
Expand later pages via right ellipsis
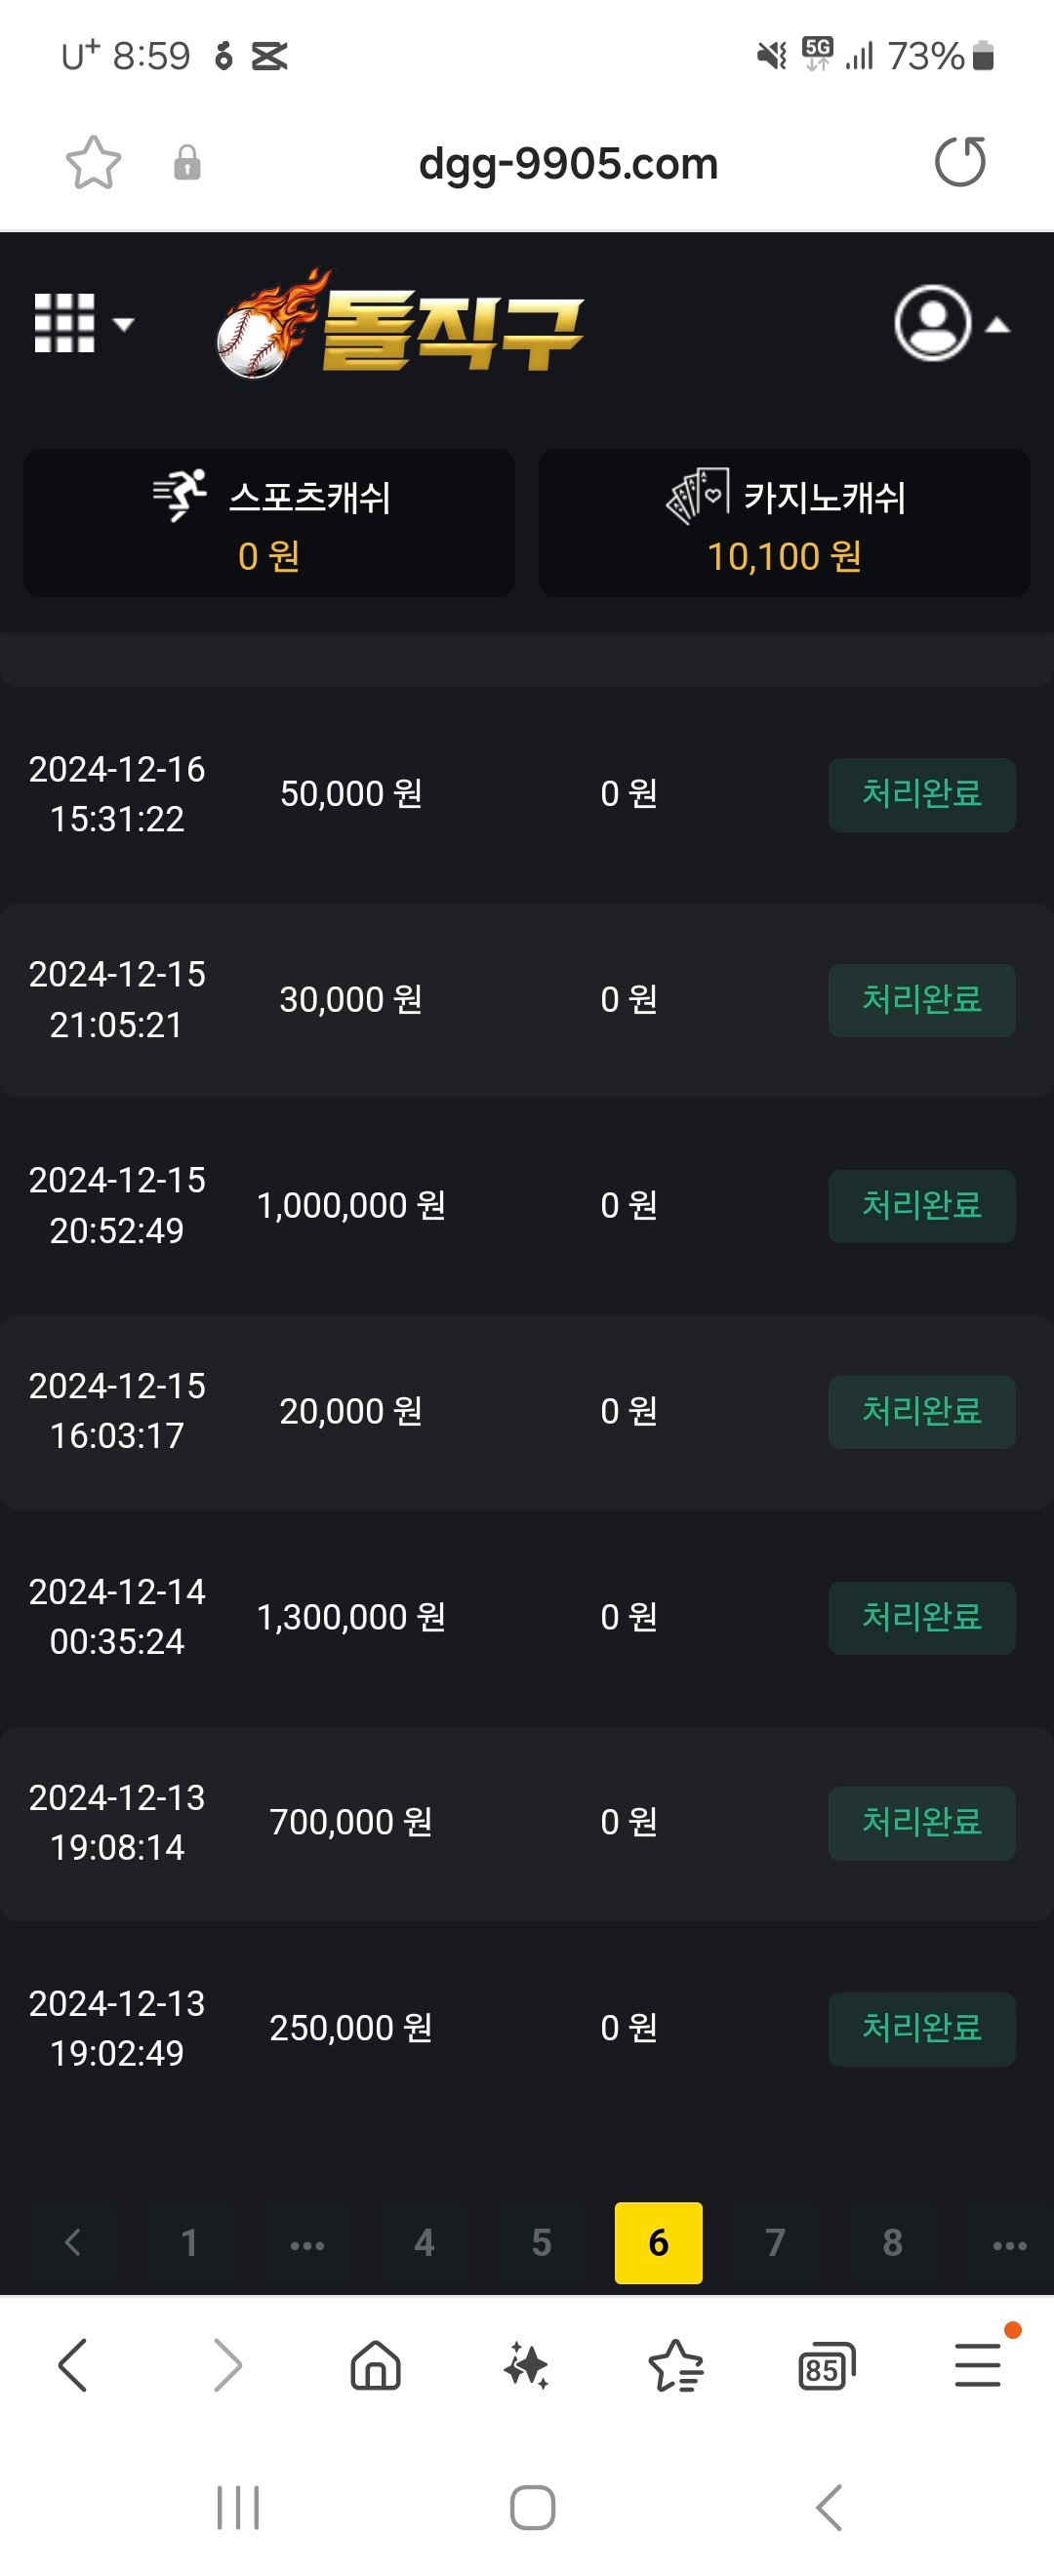click(x=1009, y=2243)
